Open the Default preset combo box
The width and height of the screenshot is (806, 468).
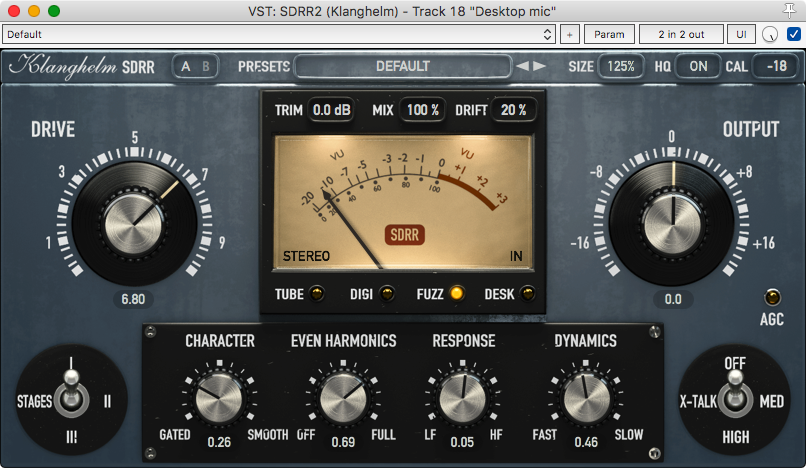tap(279, 34)
